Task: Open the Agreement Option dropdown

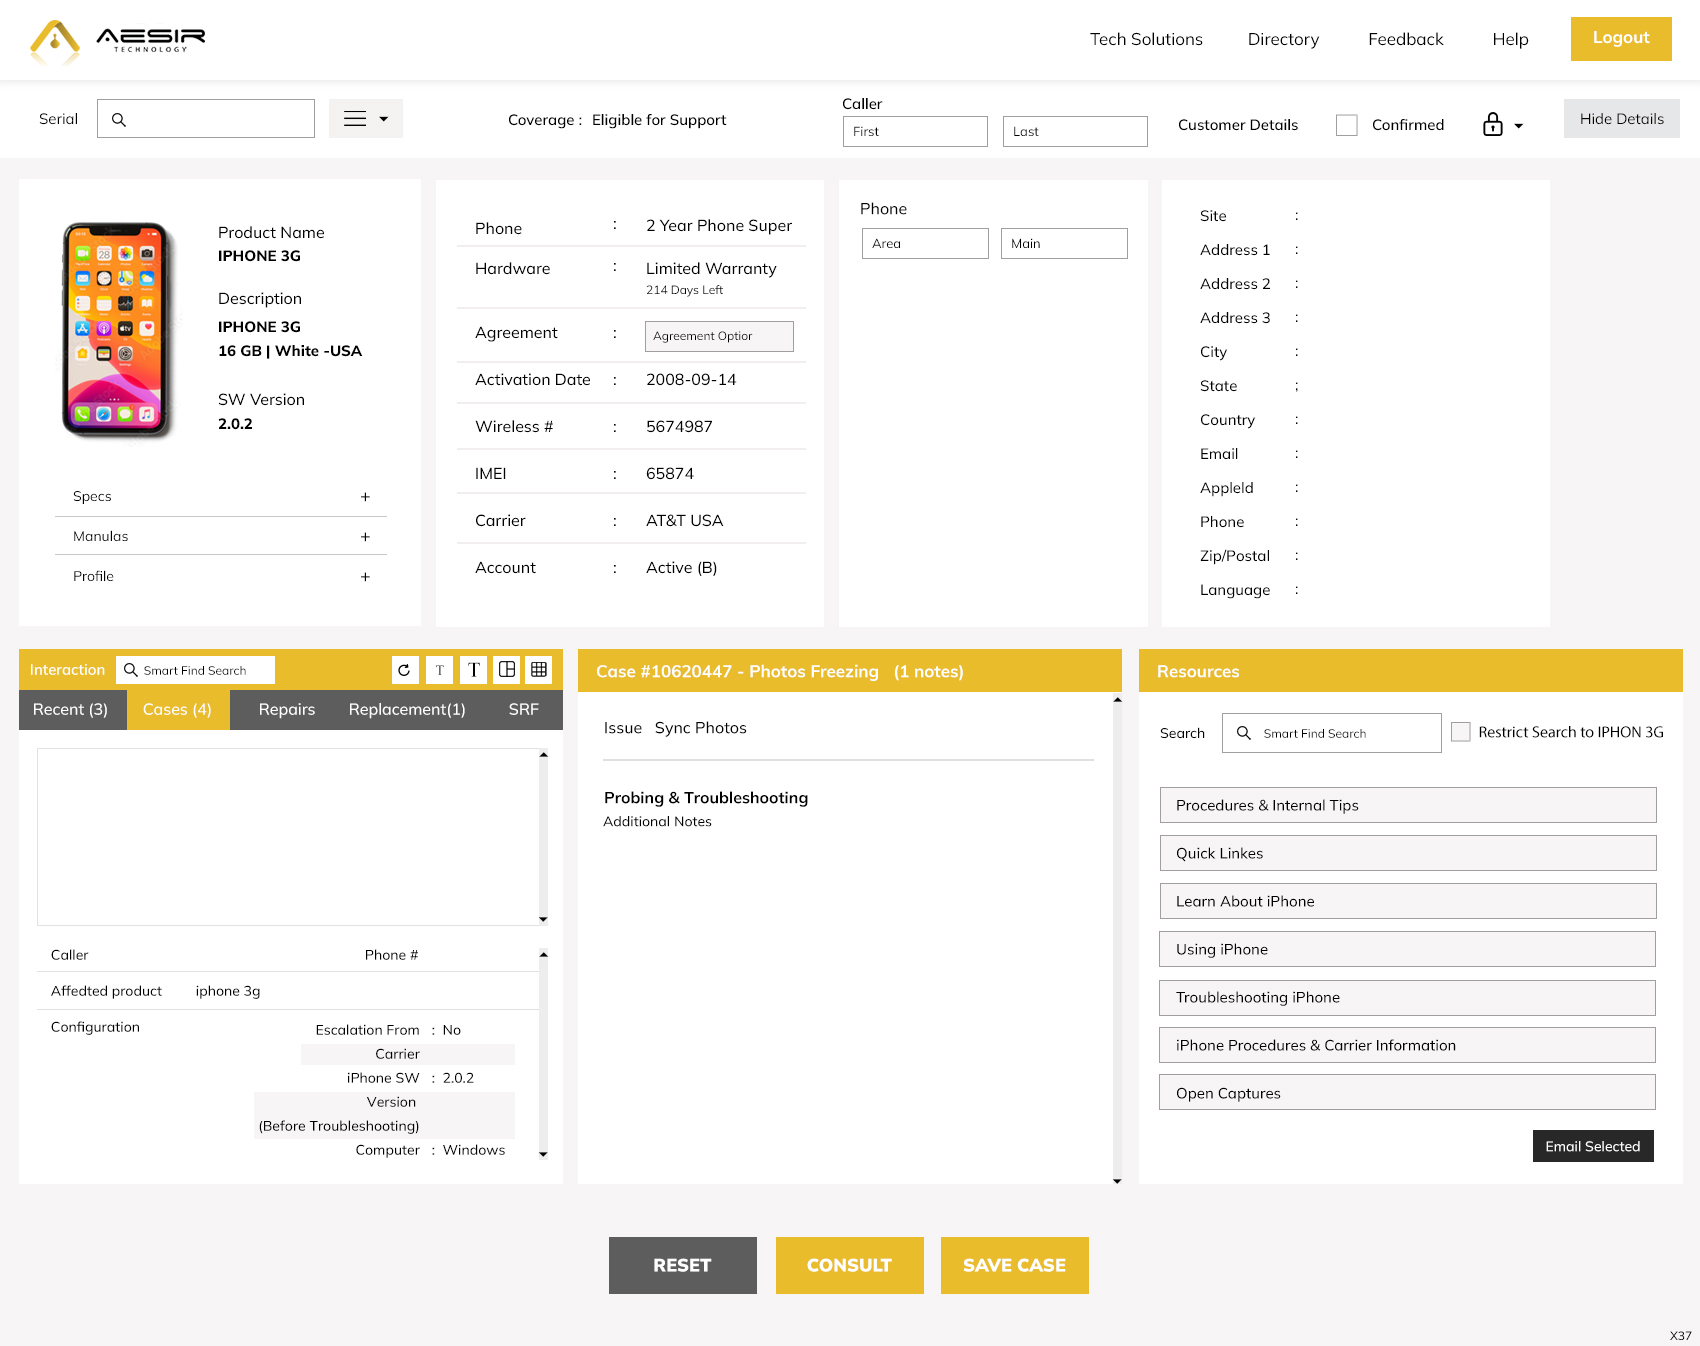Action: (x=719, y=336)
